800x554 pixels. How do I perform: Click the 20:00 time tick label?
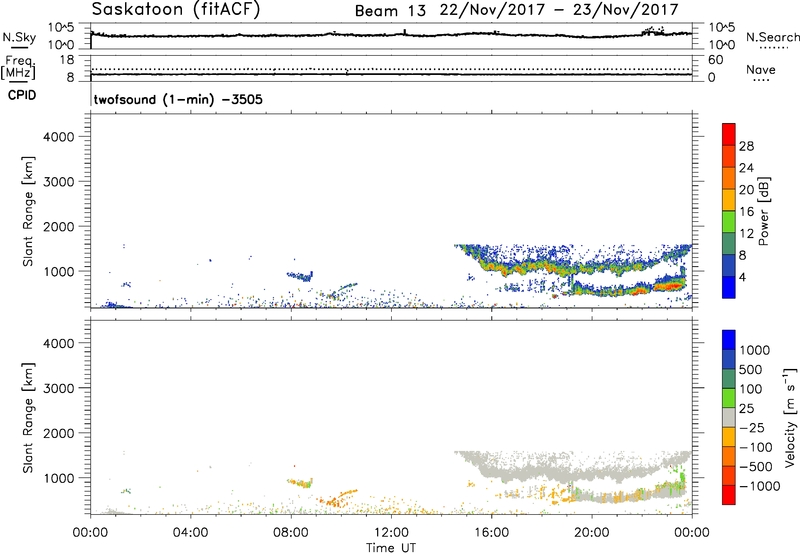click(592, 533)
